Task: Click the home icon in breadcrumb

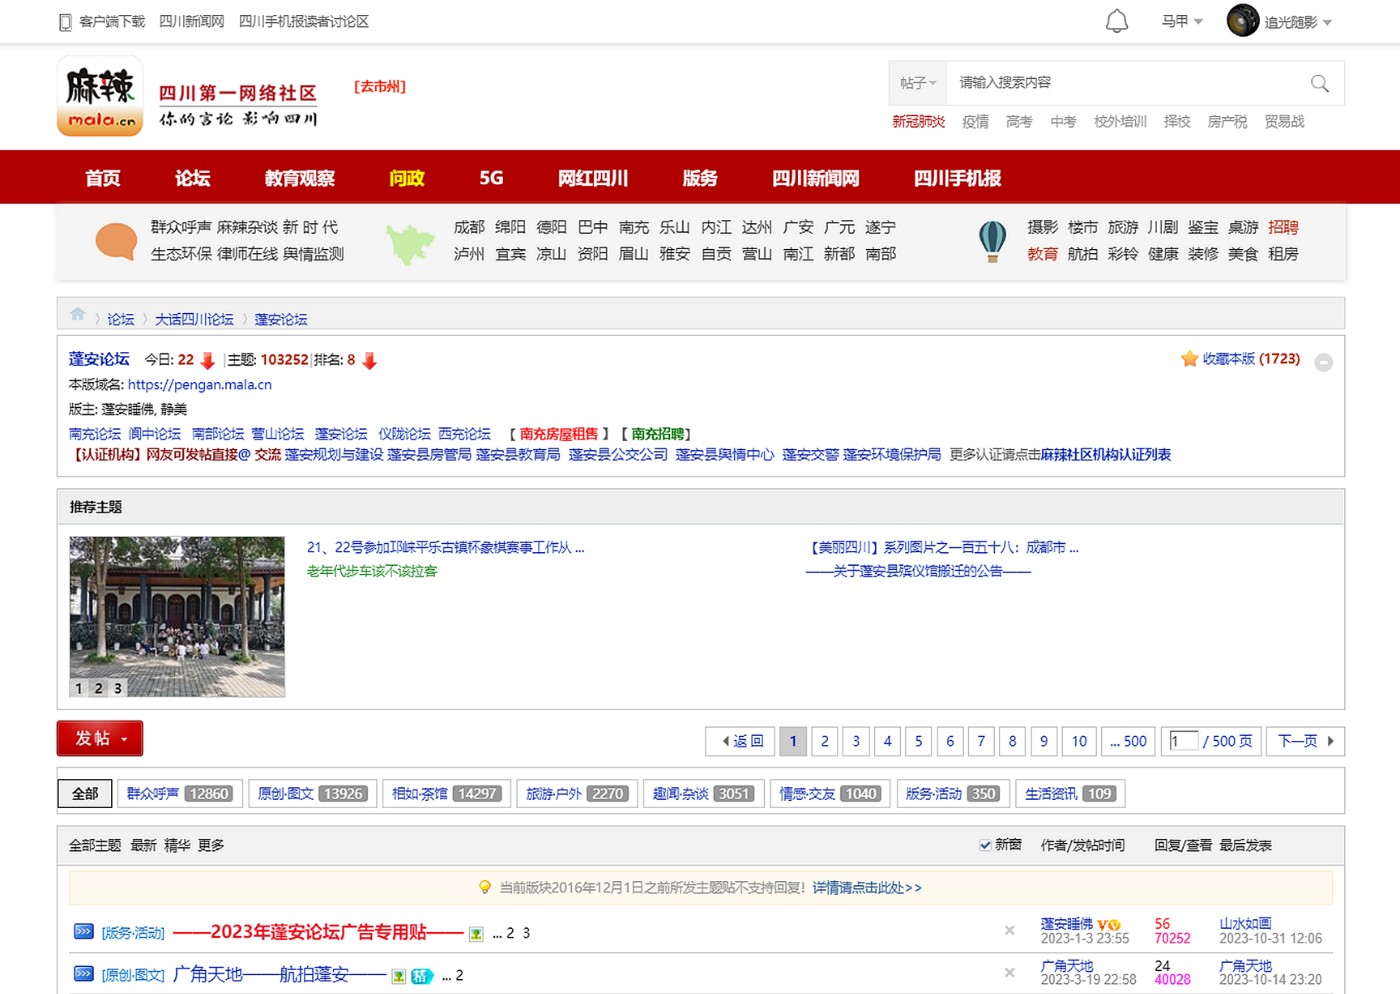Action: tap(78, 315)
